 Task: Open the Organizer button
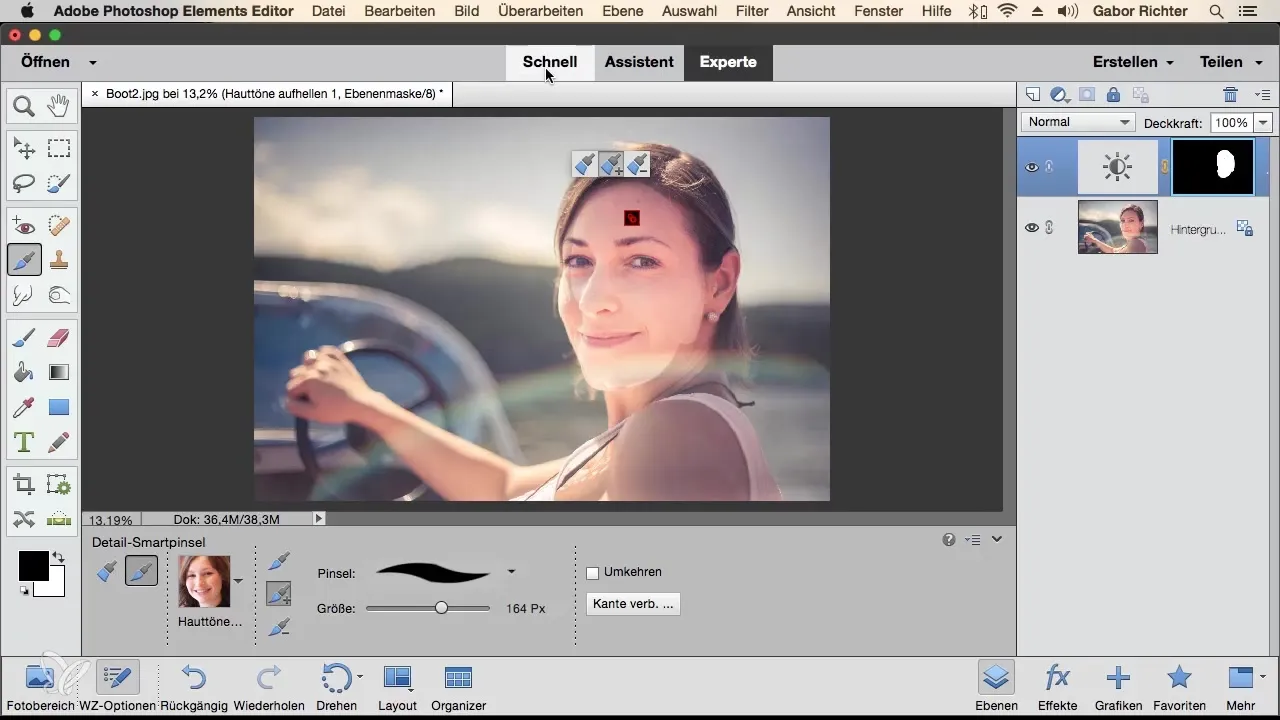[458, 685]
